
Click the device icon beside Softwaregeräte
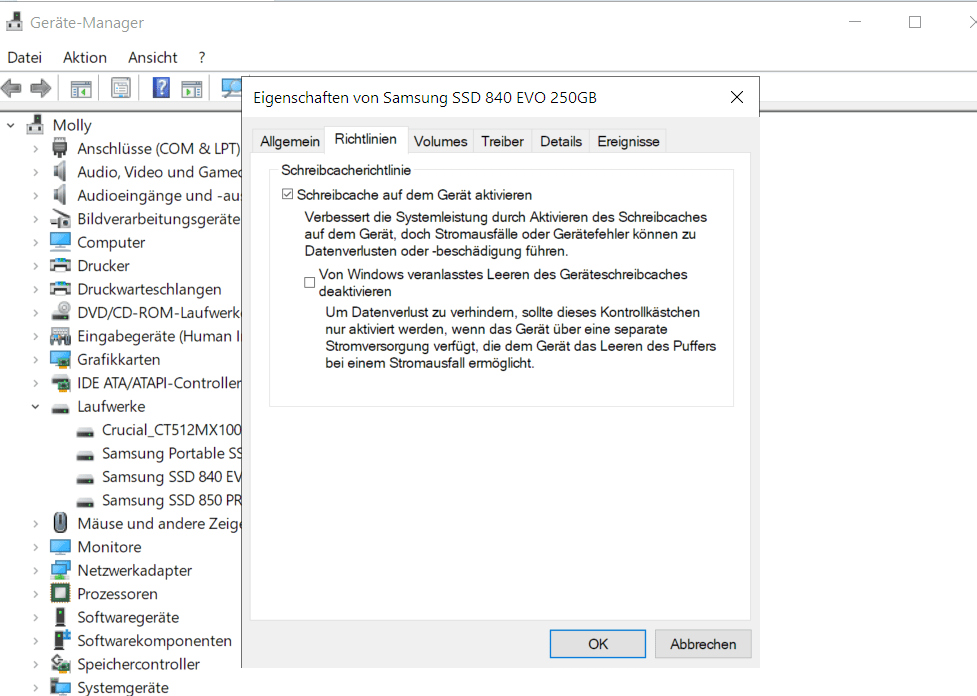click(60, 617)
